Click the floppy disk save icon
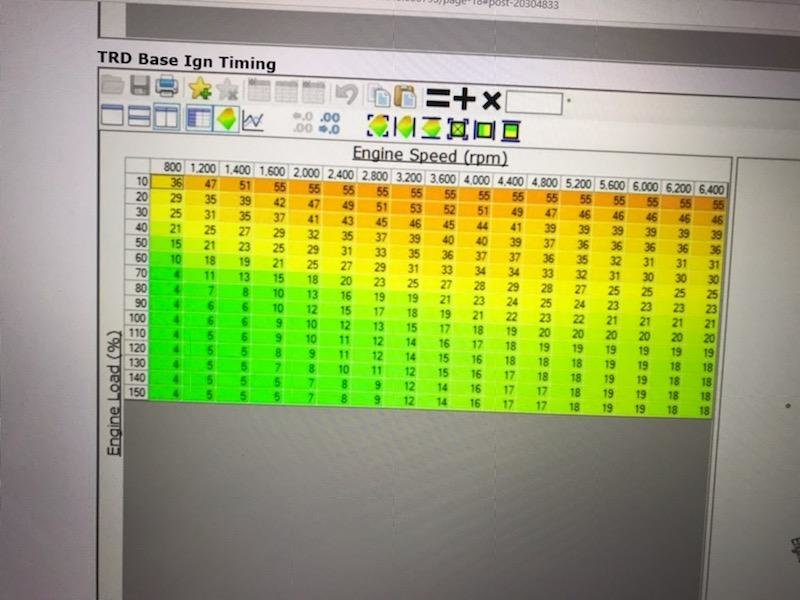This screenshot has height=600, width=800. click(139, 85)
